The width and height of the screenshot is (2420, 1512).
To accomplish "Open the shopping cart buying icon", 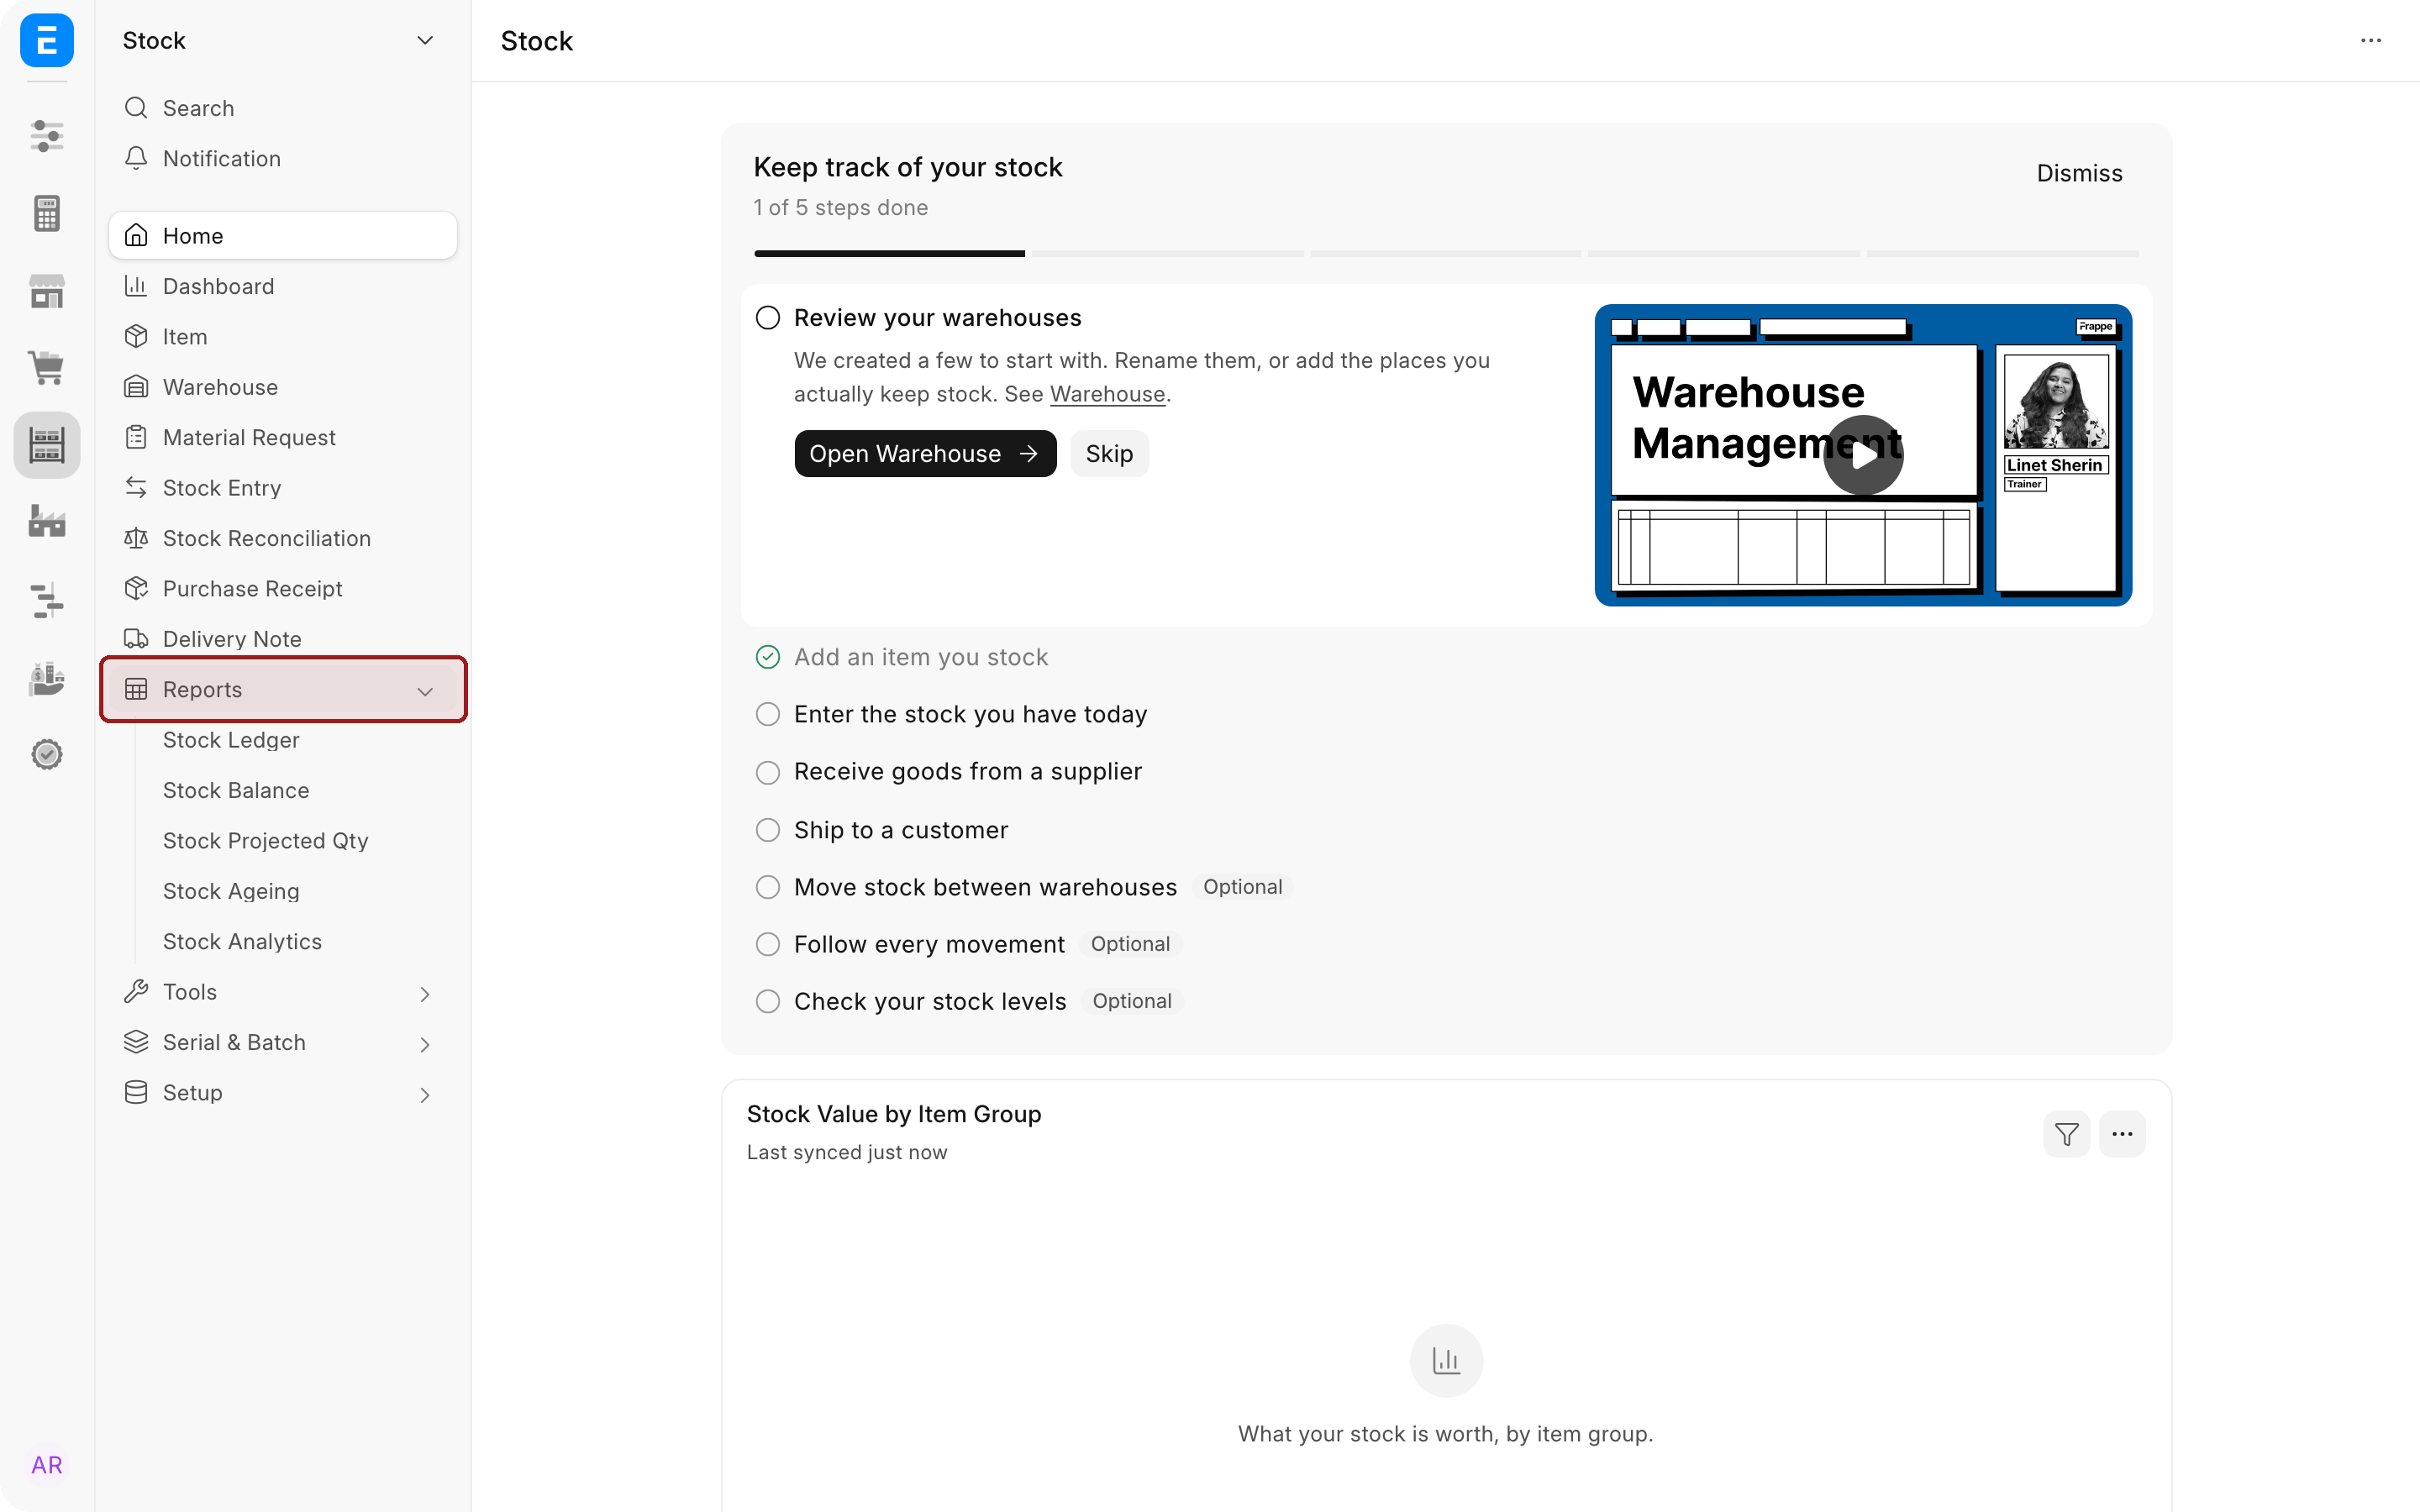I will [x=46, y=367].
